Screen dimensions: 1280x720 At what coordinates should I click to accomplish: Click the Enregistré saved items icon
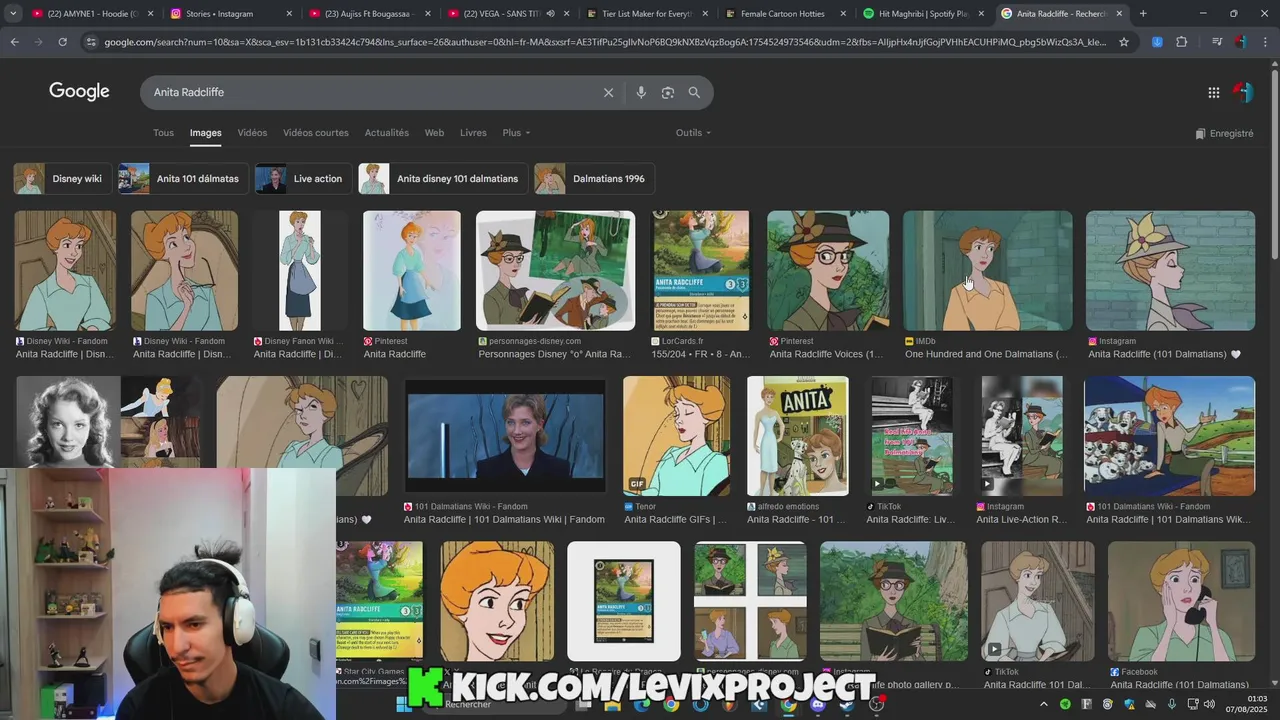point(1224,133)
